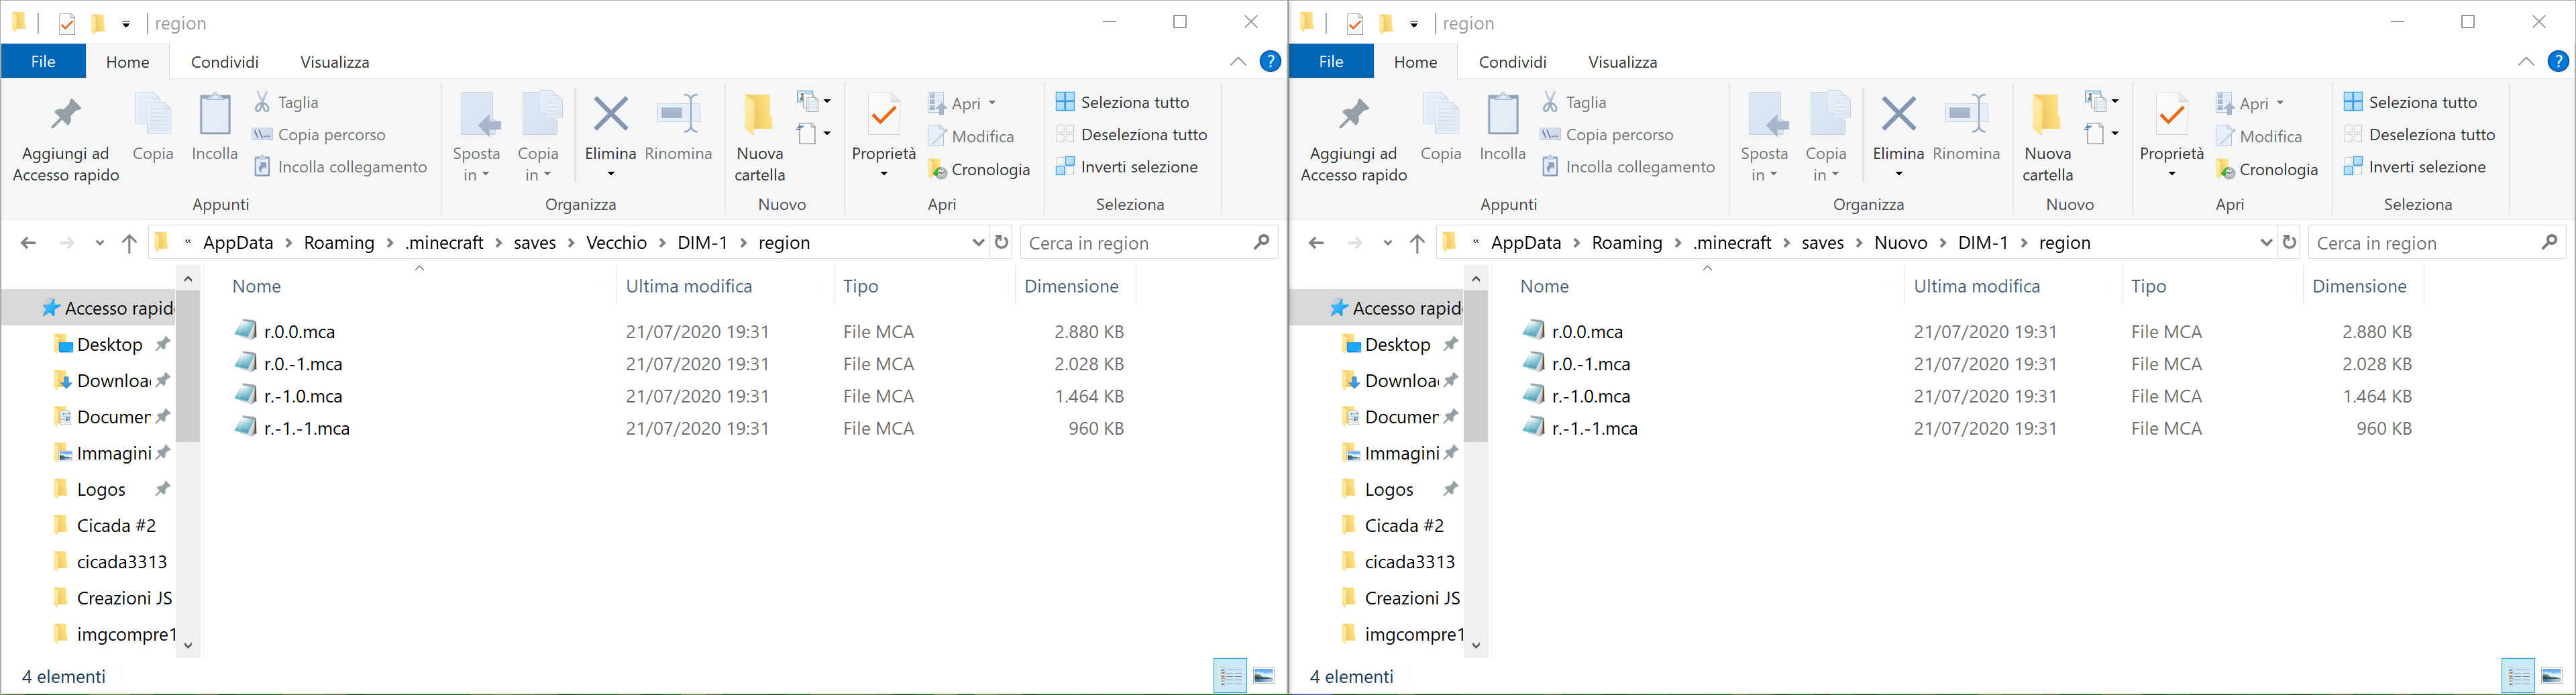The width and height of the screenshot is (2576, 695).
Task: Expand the address history dropdown in the Nuovo window
Action: [2266, 242]
